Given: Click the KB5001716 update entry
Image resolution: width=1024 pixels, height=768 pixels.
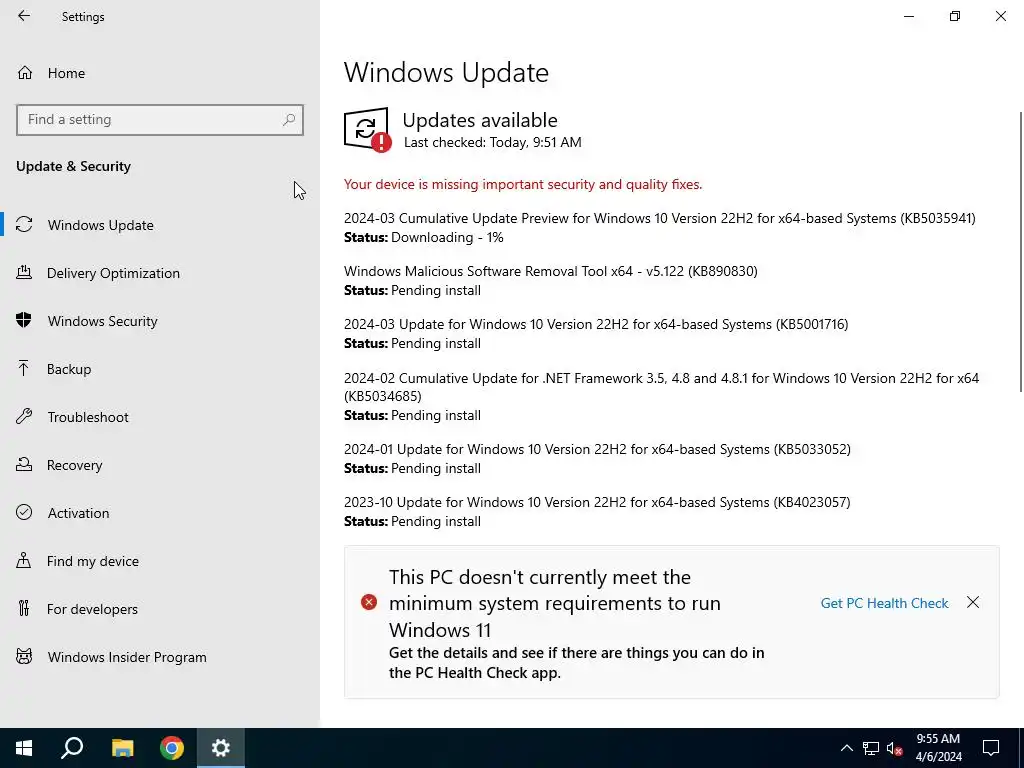Looking at the screenshot, I should click(x=596, y=324).
